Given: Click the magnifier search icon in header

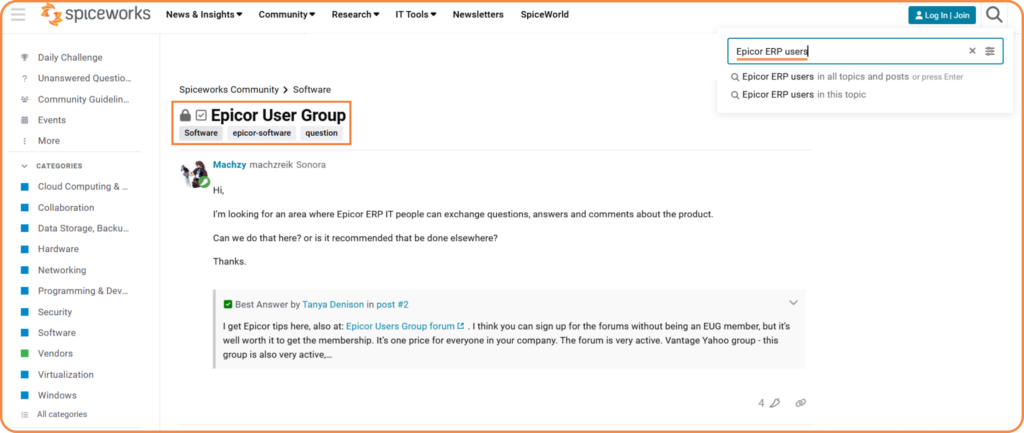Looking at the screenshot, I should (994, 14).
